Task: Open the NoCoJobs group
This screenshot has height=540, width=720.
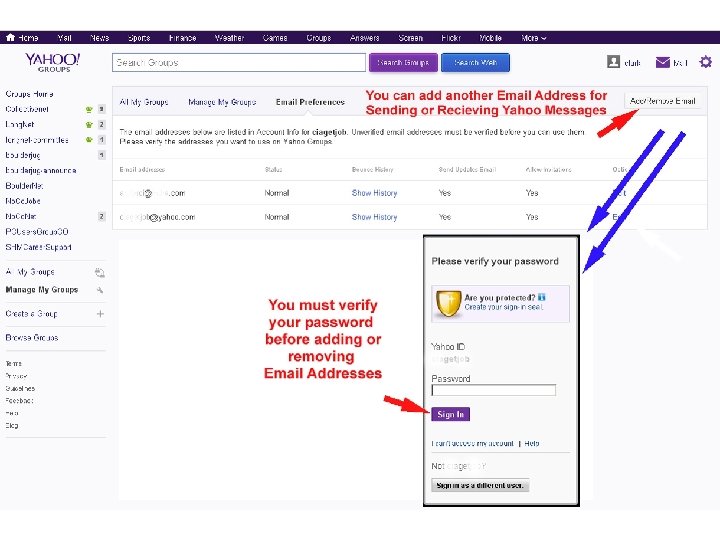Action: [23, 201]
